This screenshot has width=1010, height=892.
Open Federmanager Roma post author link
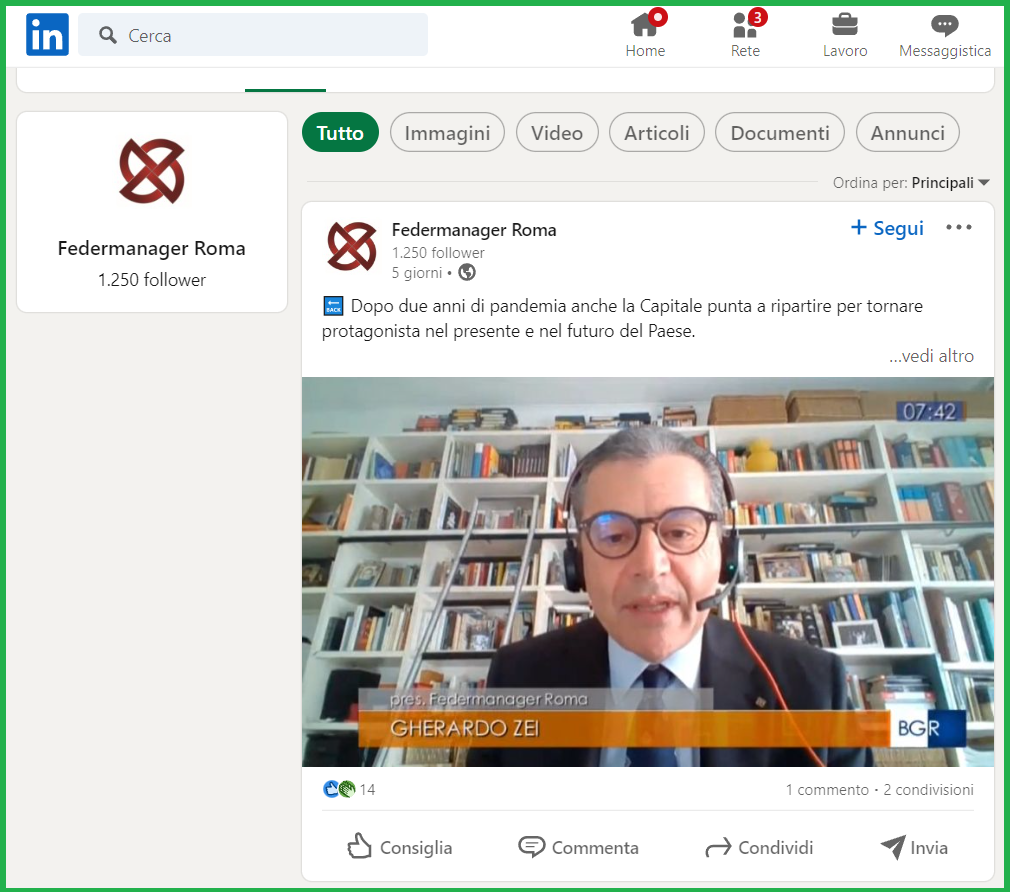474,230
